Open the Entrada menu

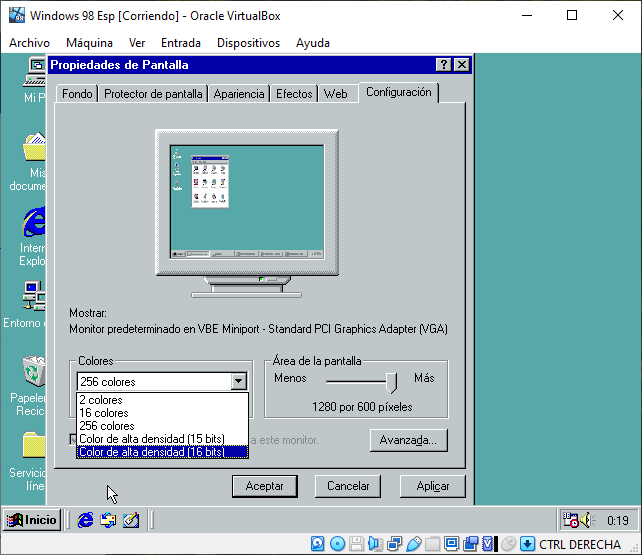click(x=181, y=43)
